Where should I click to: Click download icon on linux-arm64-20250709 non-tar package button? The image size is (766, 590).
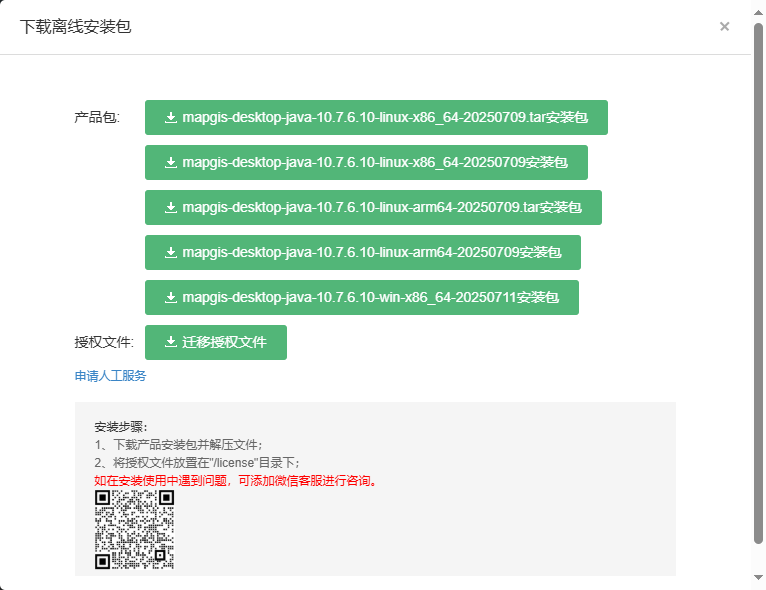click(x=170, y=253)
